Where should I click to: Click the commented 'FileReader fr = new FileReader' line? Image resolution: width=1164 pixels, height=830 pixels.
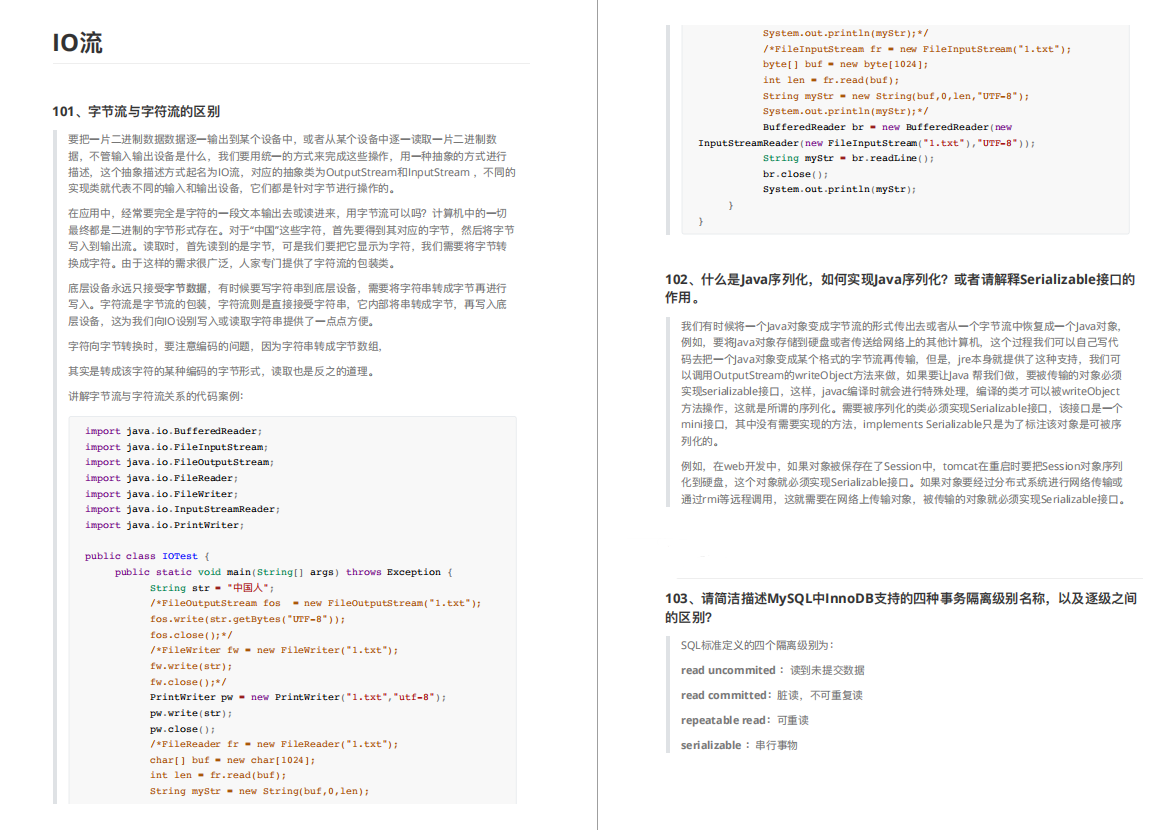(x=274, y=744)
